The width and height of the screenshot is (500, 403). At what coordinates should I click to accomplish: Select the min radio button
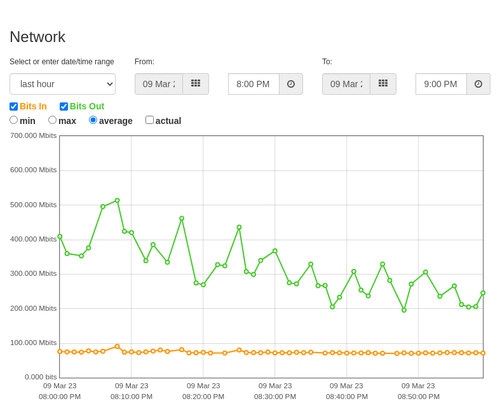pos(14,120)
